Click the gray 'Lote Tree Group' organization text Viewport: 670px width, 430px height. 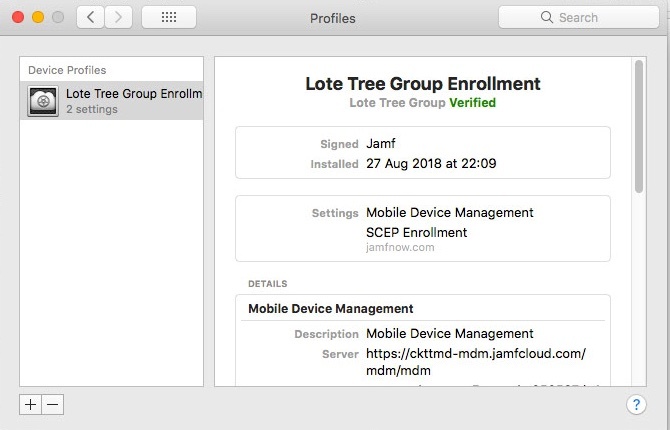397,103
